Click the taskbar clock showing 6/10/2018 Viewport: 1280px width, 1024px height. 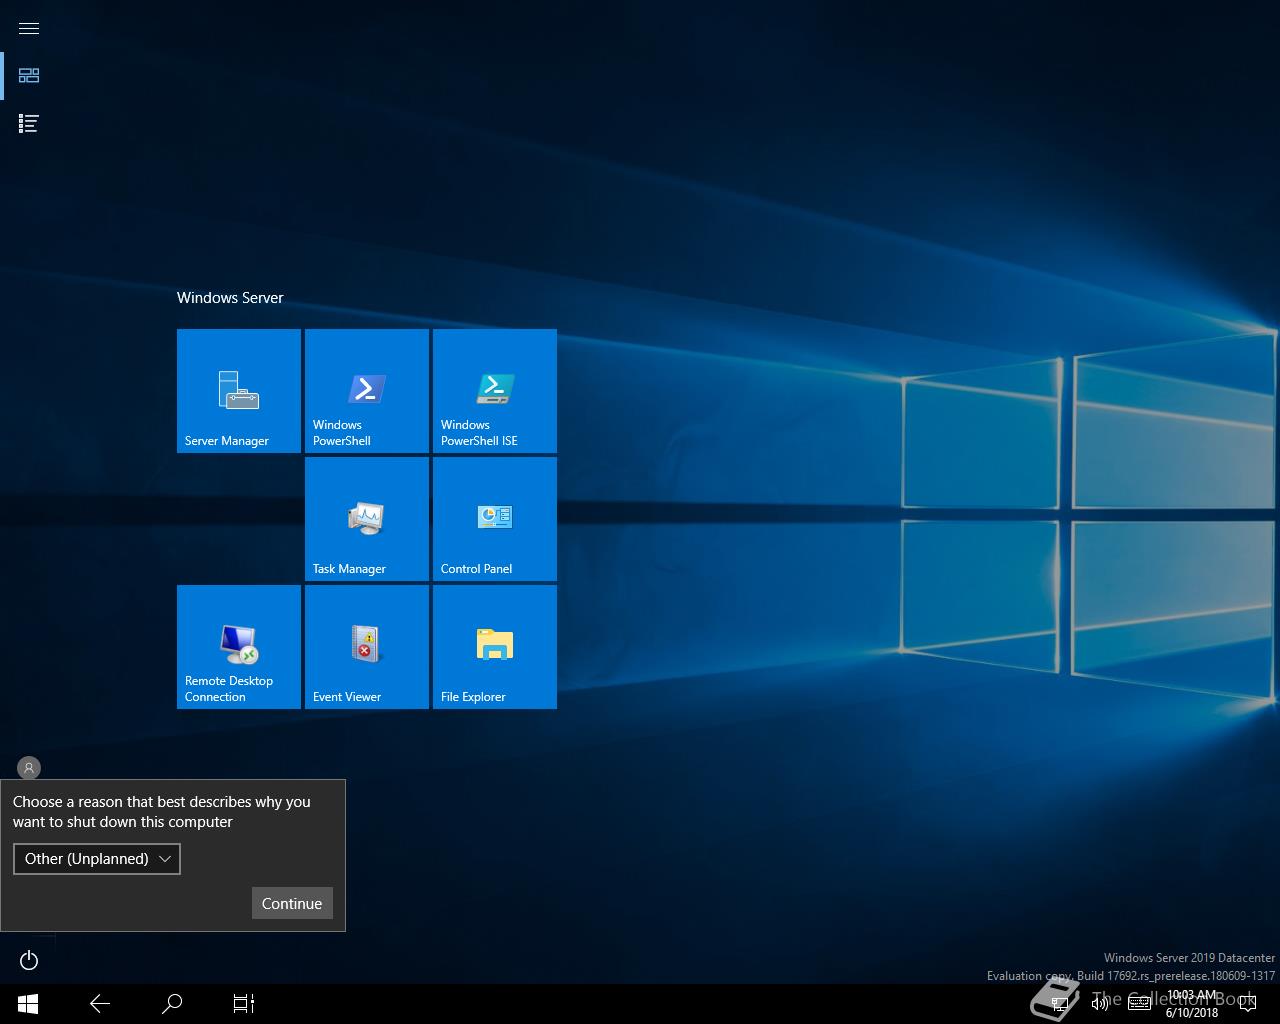[1192, 1004]
